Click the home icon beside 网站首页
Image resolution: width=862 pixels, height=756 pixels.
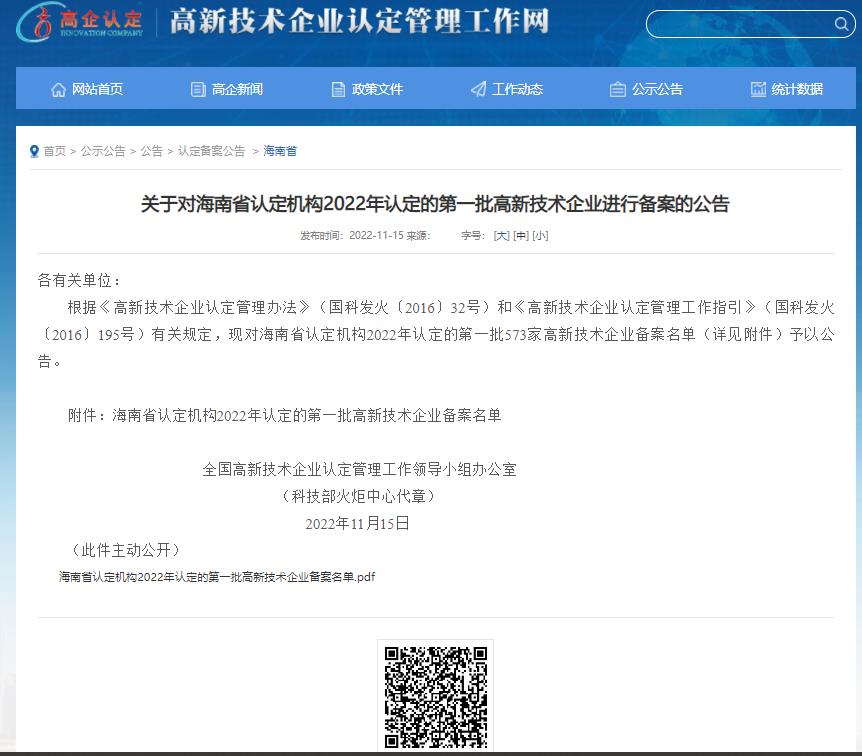[x=58, y=89]
